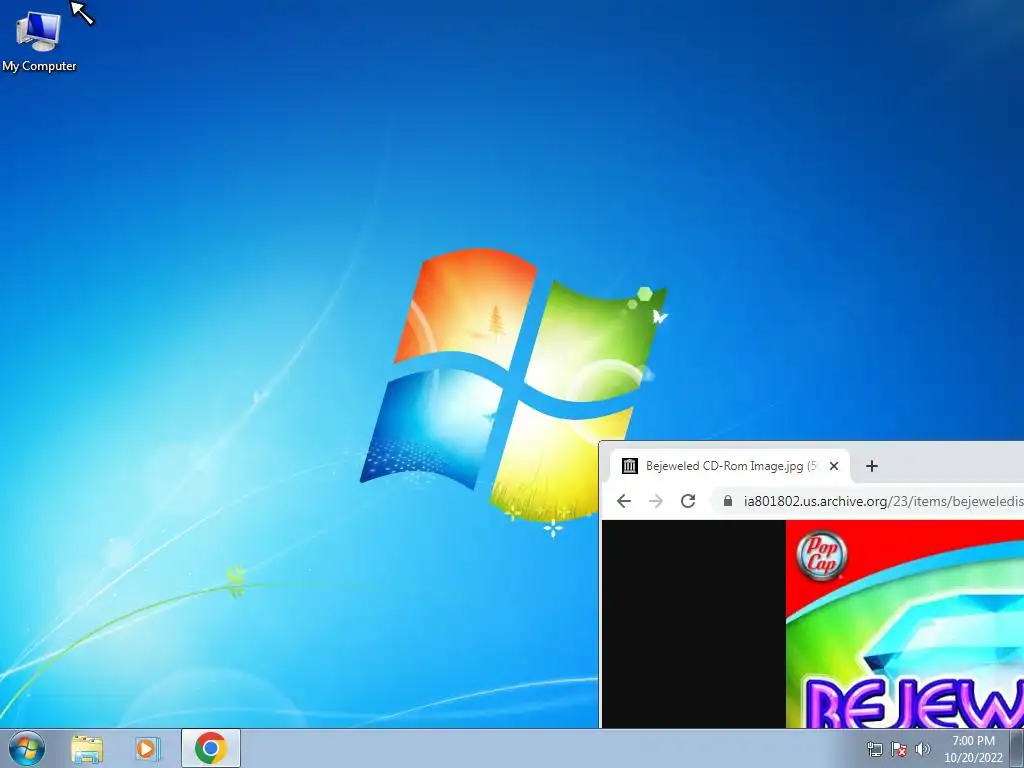Open a new tab in Chrome
This screenshot has width=1024, height=768.
pyautogui.click(x=872, y=466)
